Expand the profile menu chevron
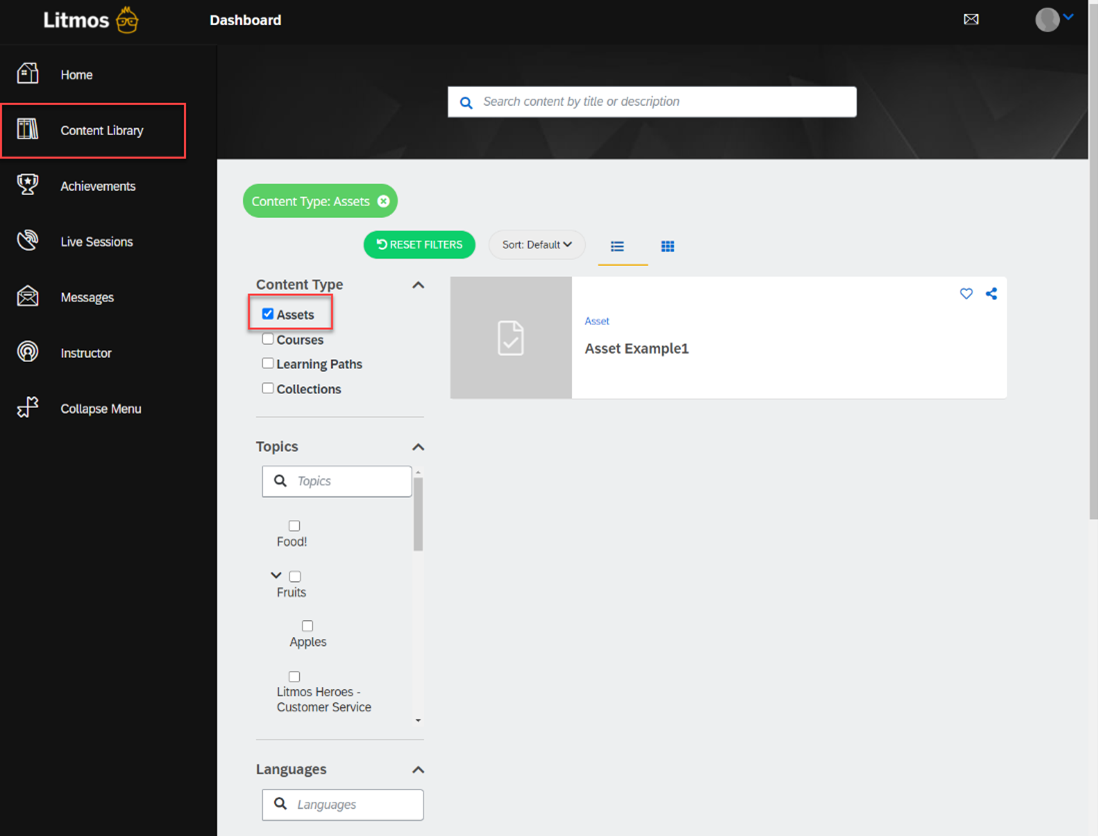 click(1069, 17)
